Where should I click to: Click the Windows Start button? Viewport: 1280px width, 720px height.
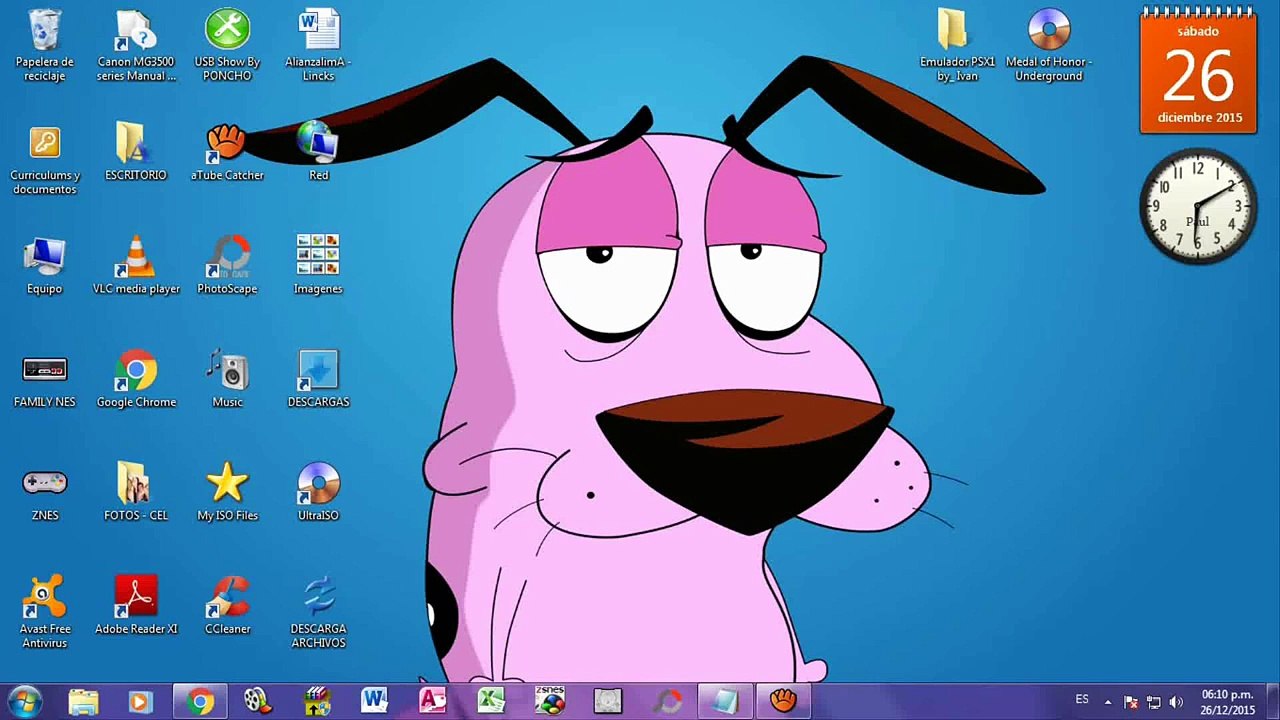pos(24,701)
